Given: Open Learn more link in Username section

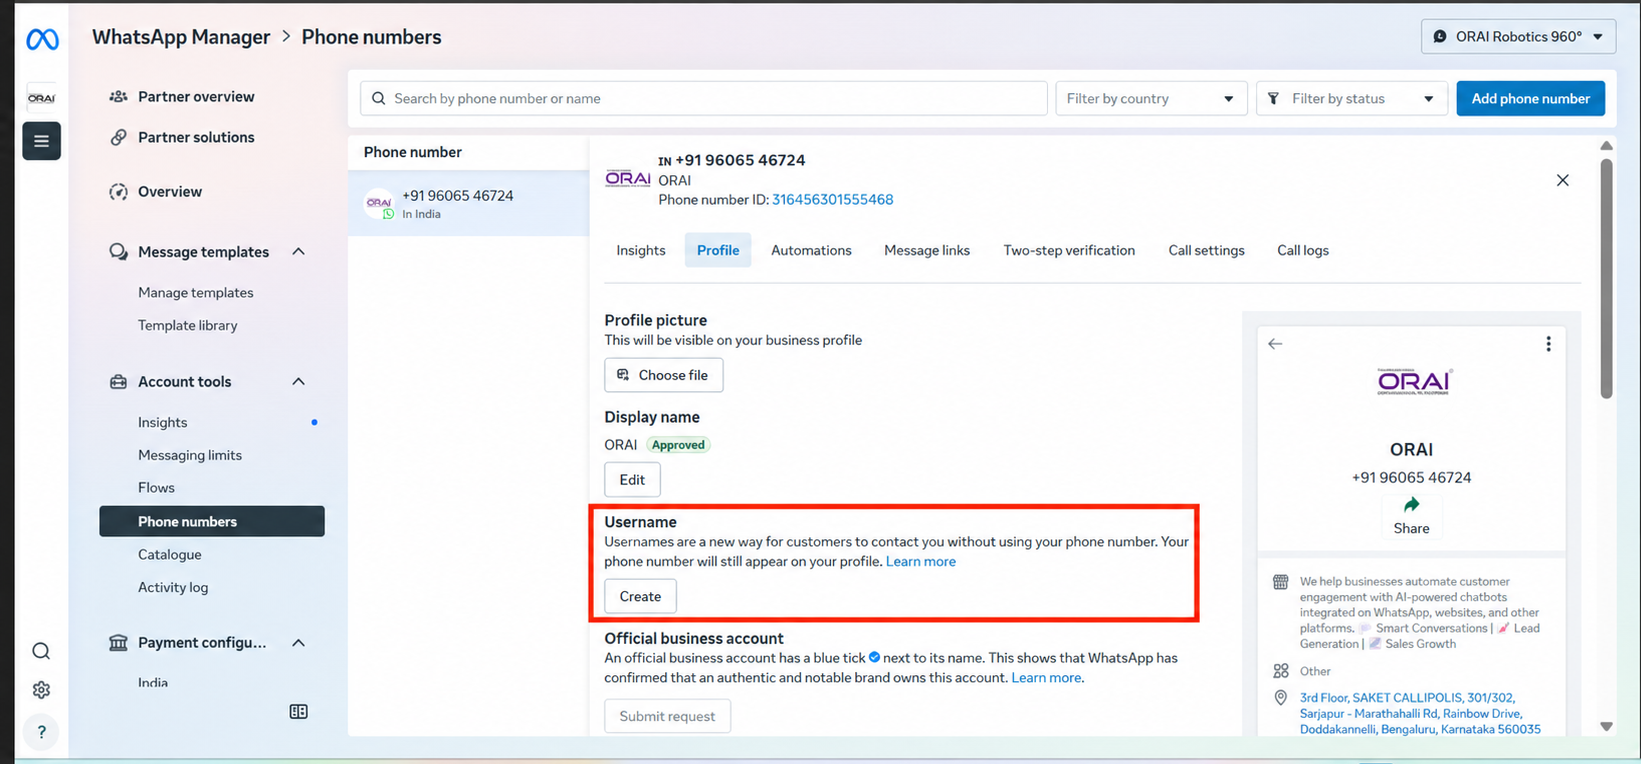Looking at the screenshot, I should (x=921, y=562).
